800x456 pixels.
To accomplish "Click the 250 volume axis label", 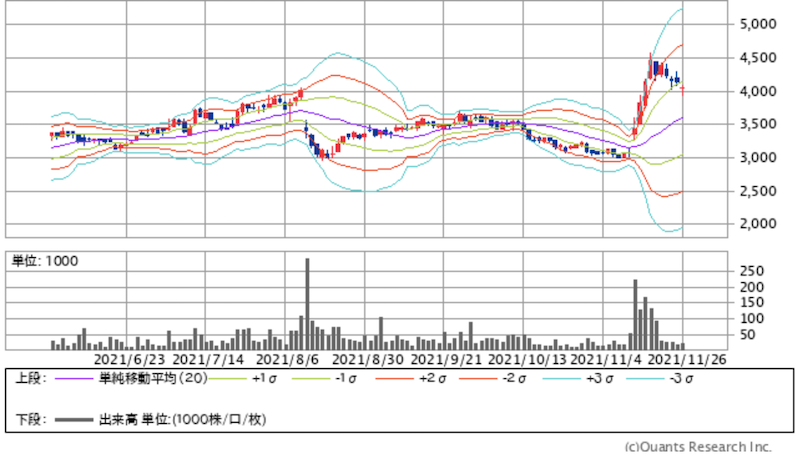I will point(752,271).
